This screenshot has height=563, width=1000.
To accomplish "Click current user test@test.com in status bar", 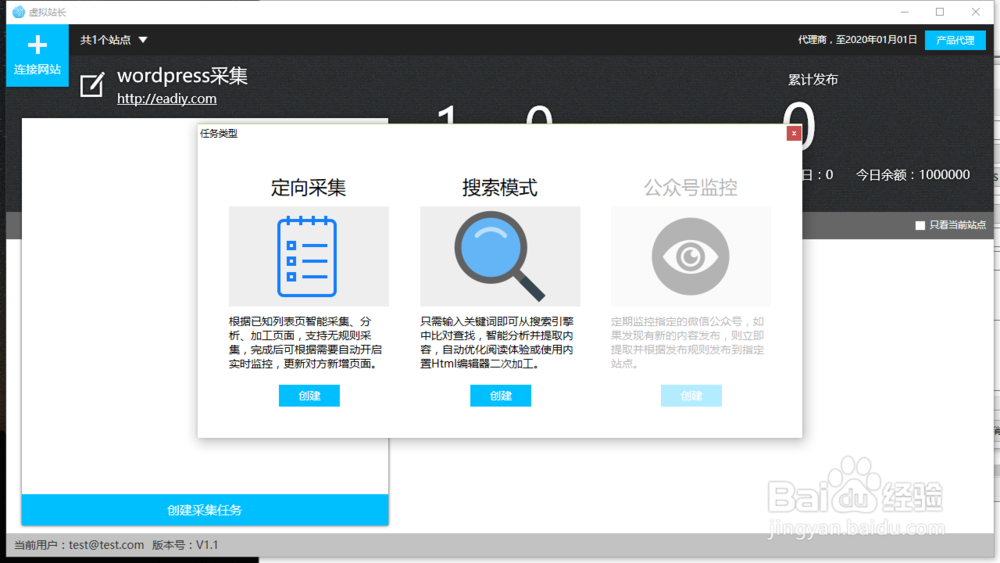I will 79,545.
